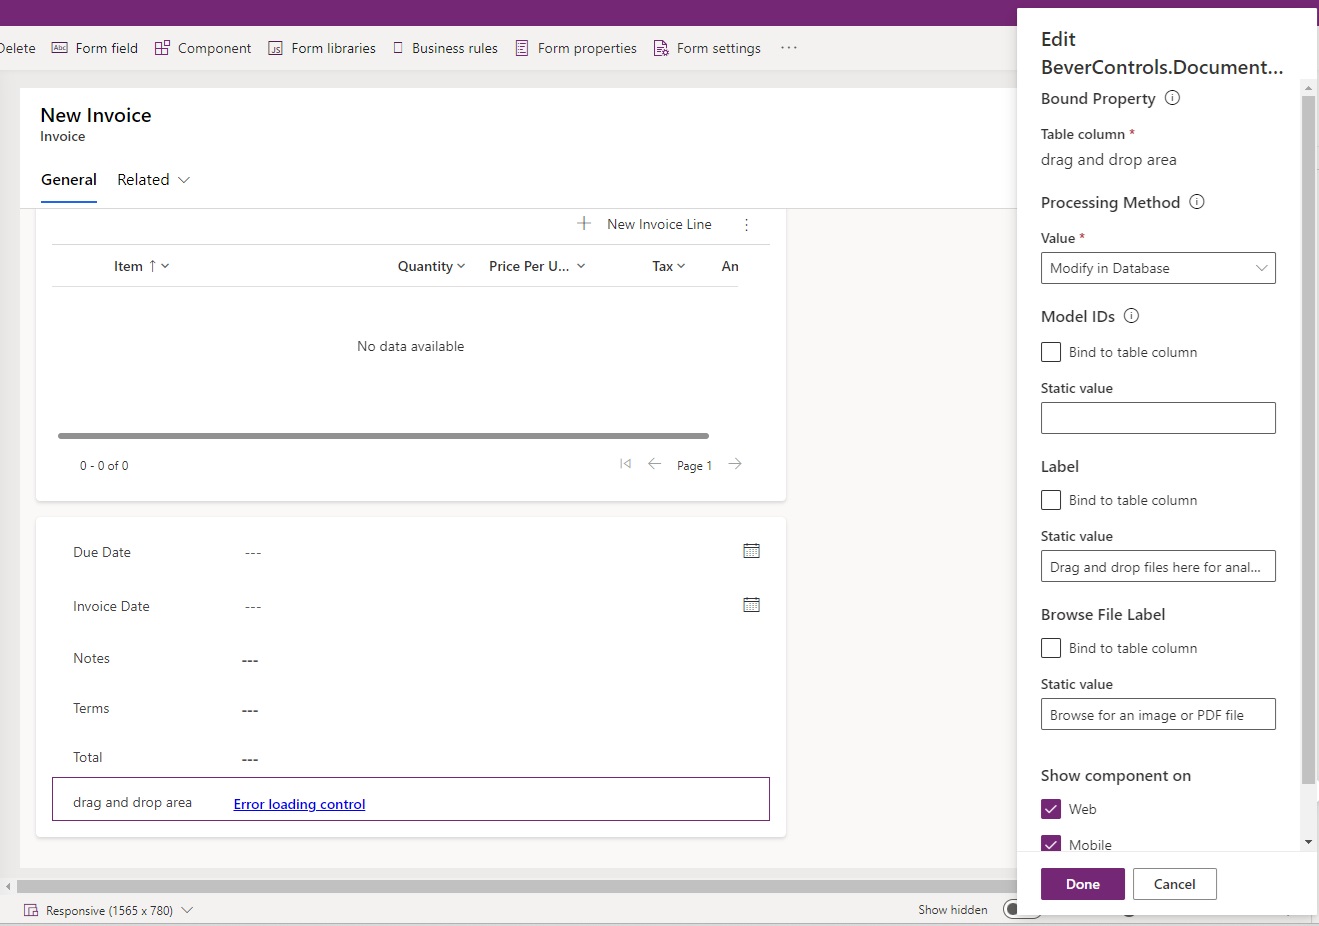
Task: Click the New Invoice Line label
Action: (x=659, y=224)
